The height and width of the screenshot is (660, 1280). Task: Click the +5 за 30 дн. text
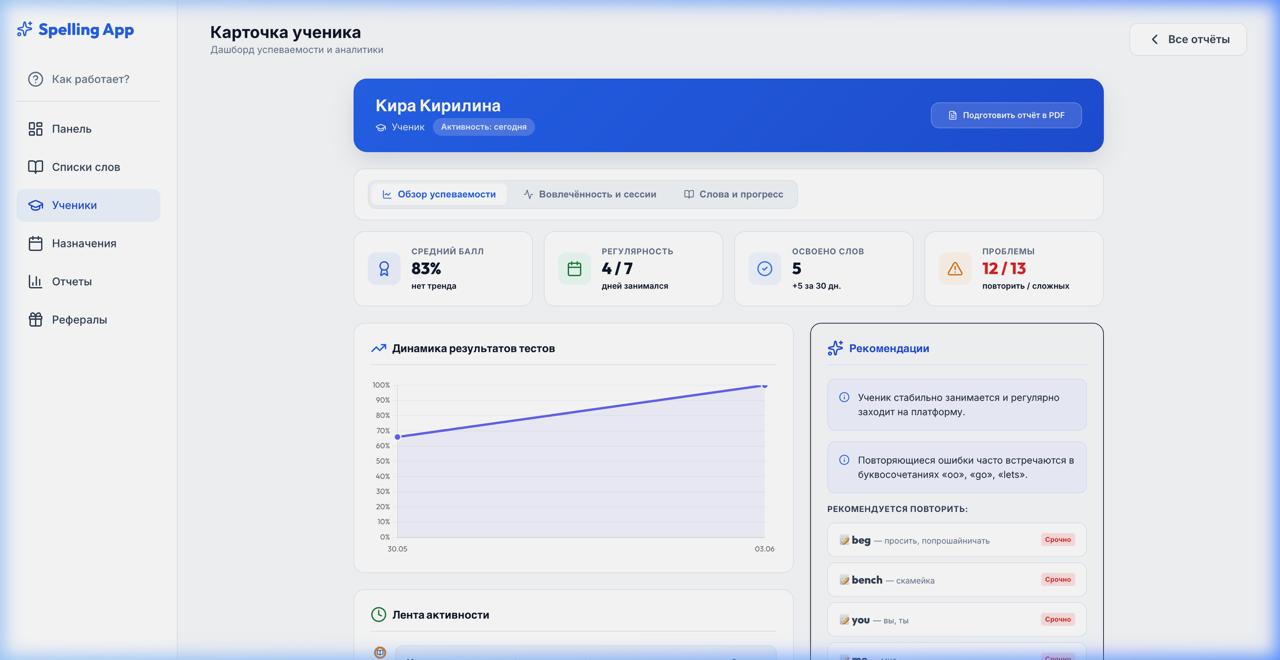coord(816,286)
